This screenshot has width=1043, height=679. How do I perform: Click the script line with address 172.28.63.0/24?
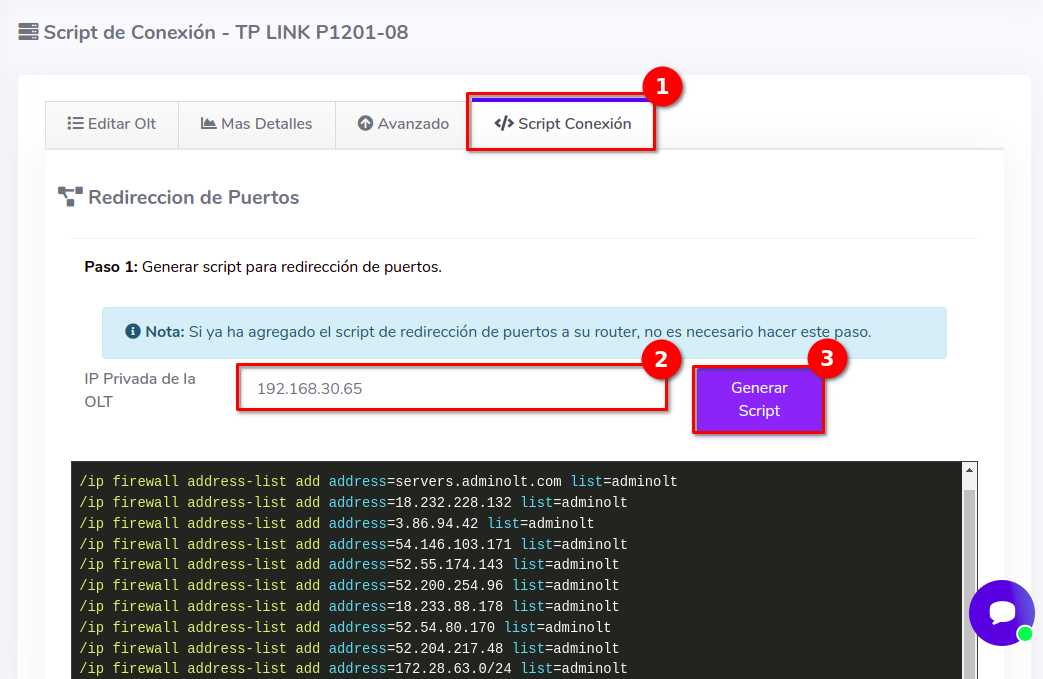[353, 669]
